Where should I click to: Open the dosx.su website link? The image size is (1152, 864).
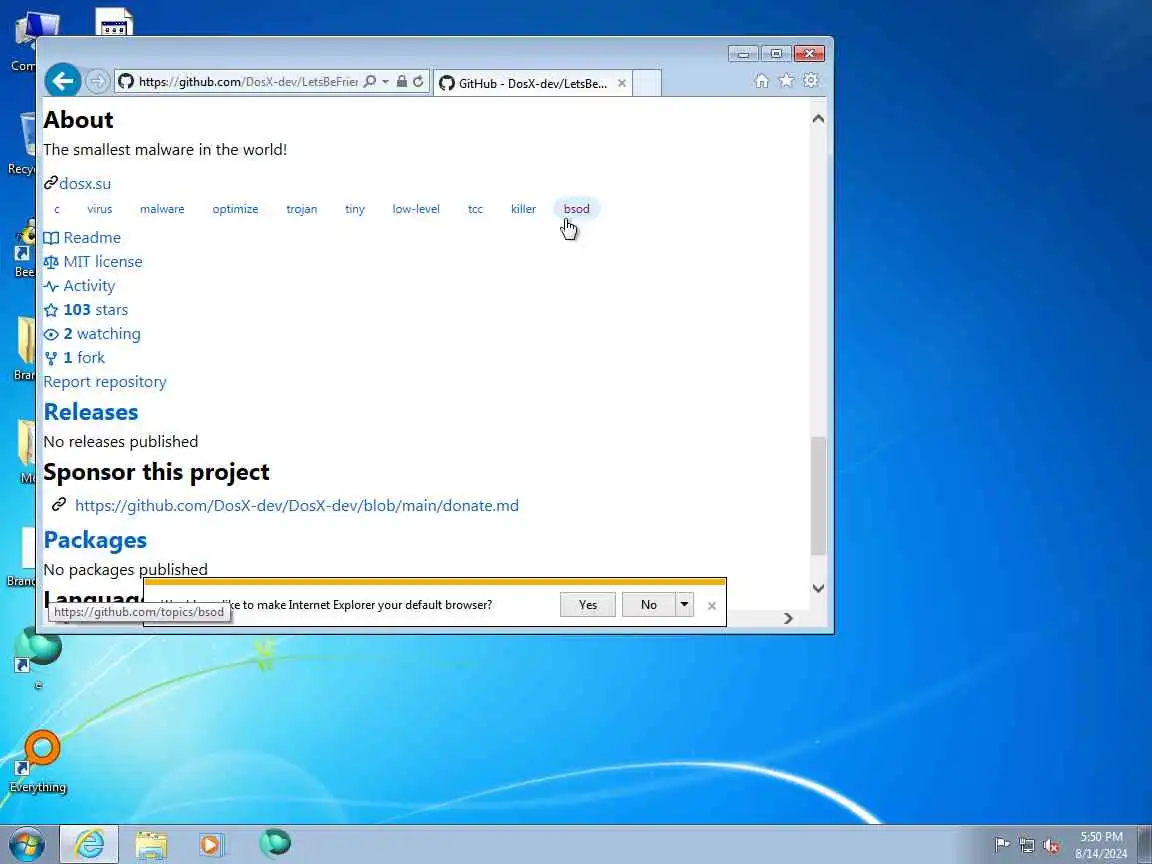[x=84, y=183]
